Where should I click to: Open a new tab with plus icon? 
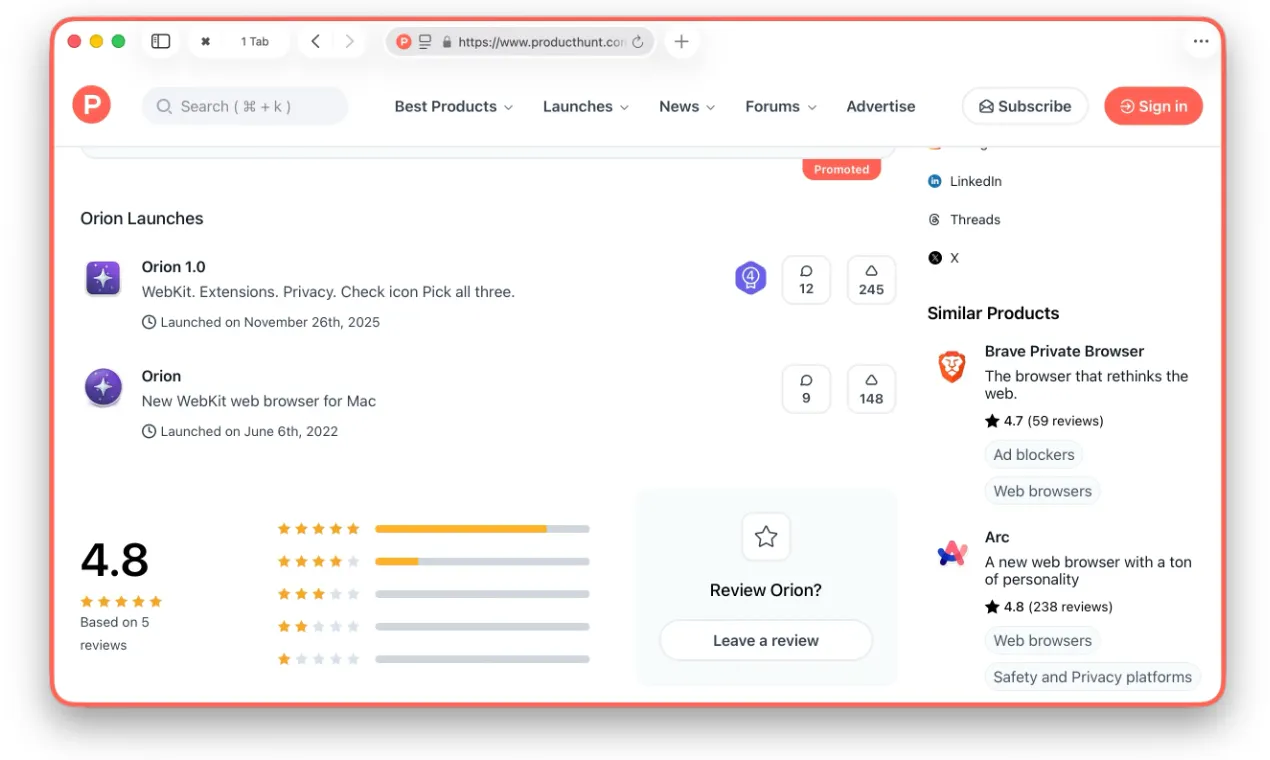tap(681, 41)
